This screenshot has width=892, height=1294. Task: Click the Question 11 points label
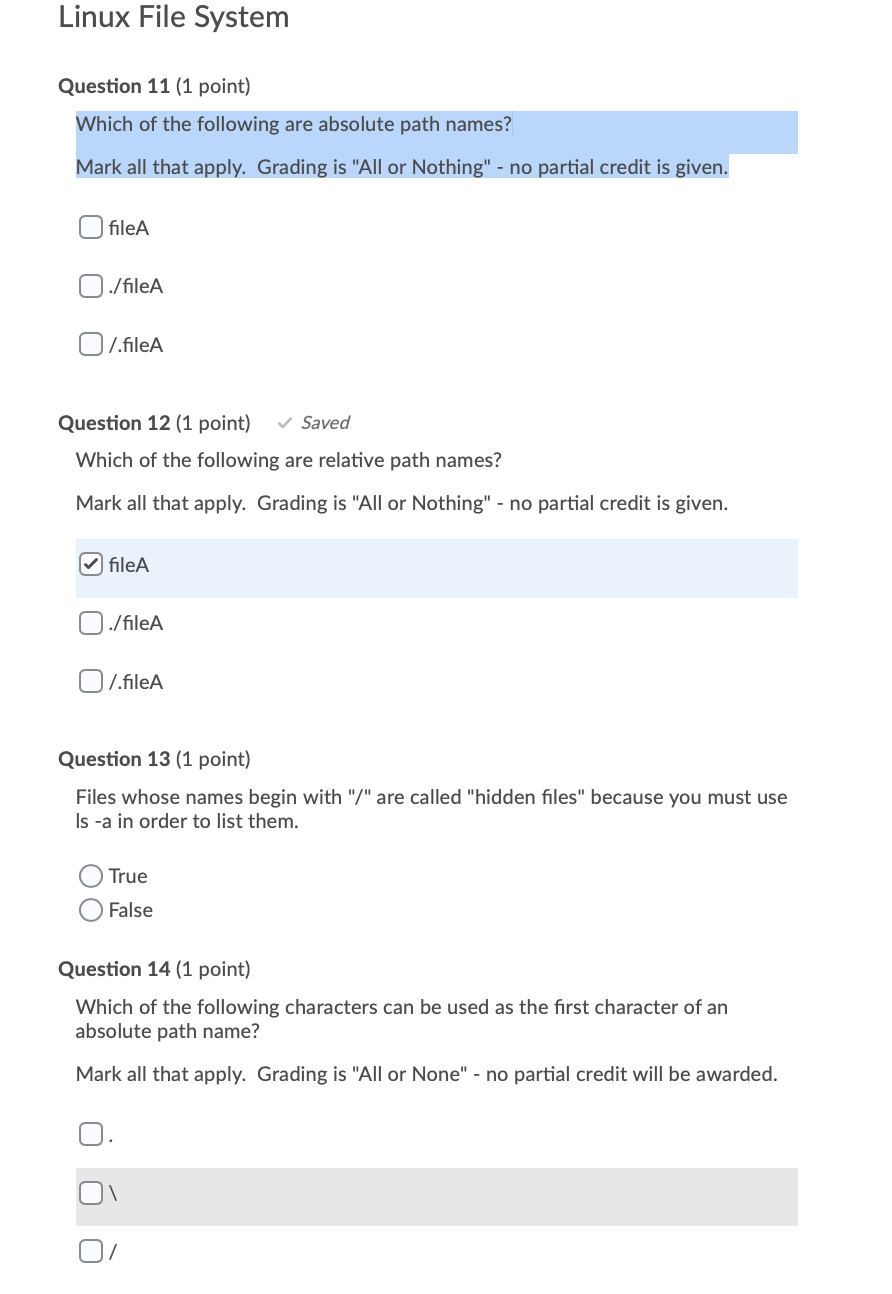pos(213,86)
